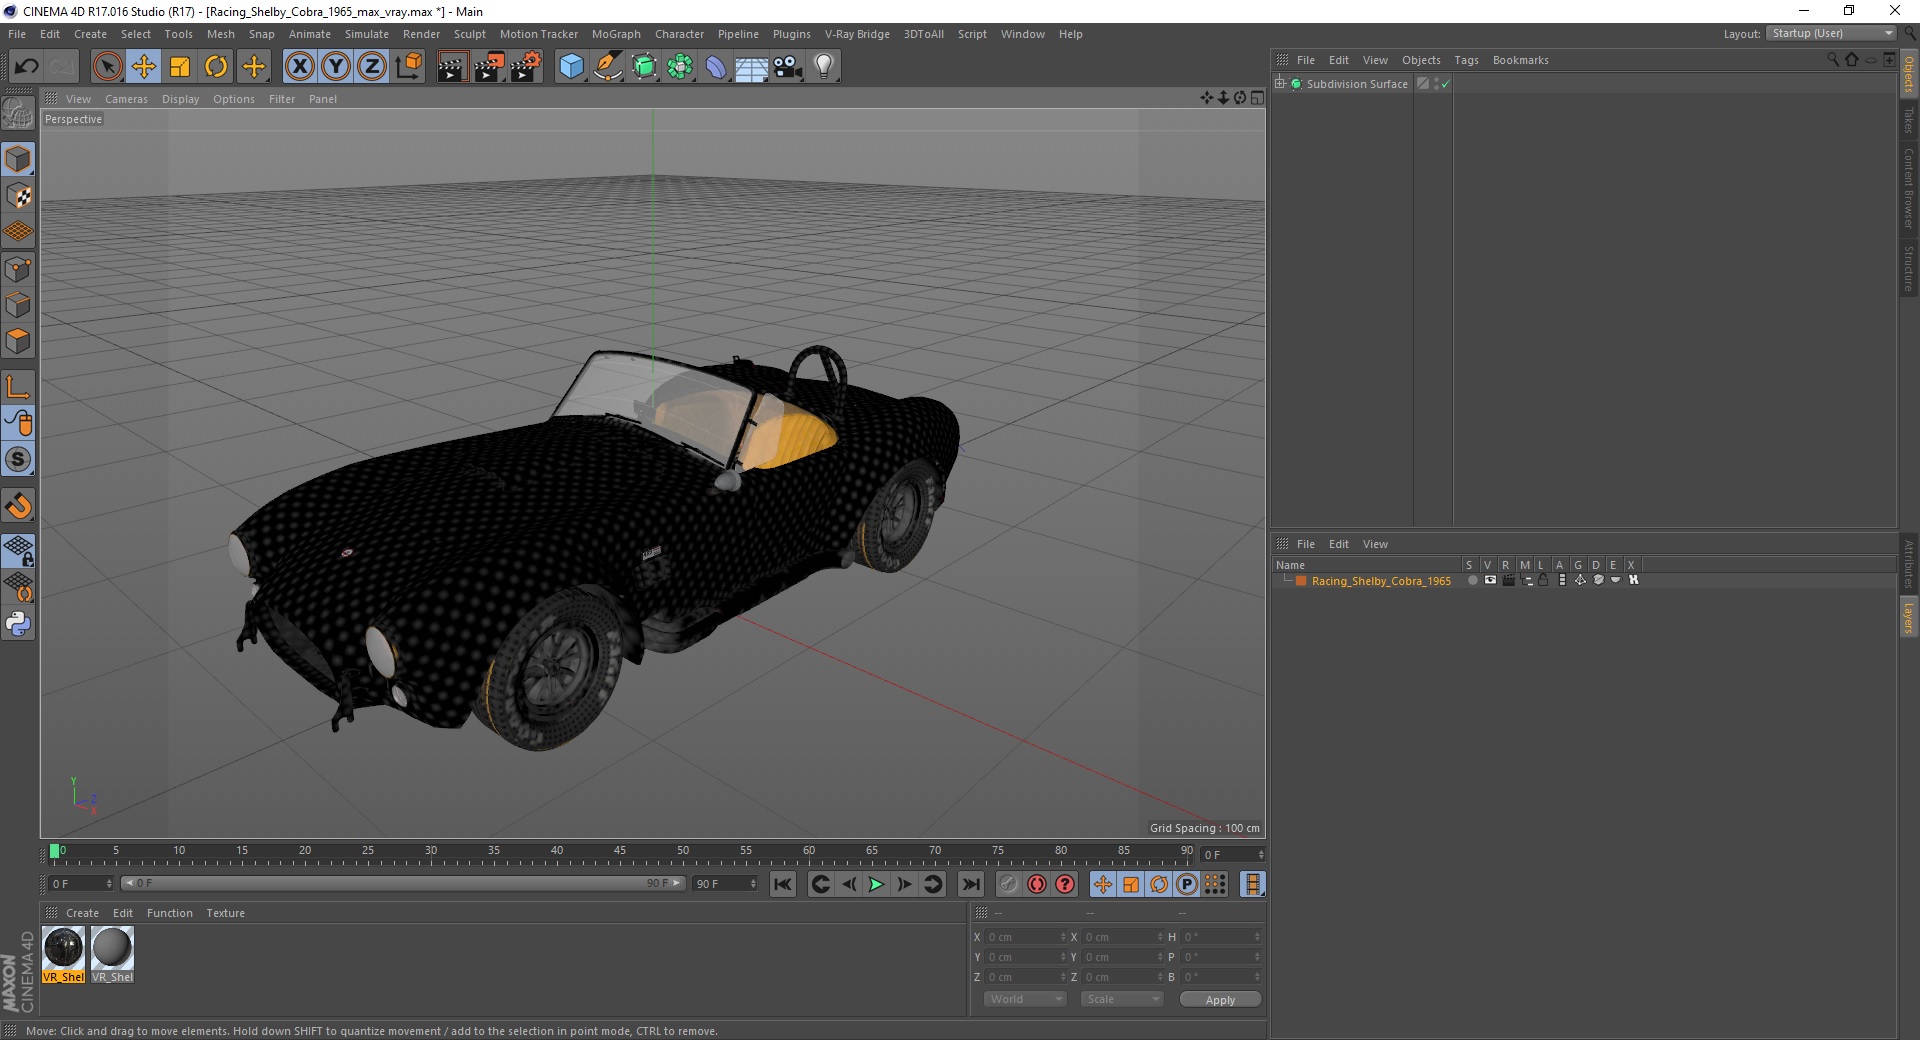Open viewport Display menu
The image size is (1920, 1040).
(x=180, y=99)
